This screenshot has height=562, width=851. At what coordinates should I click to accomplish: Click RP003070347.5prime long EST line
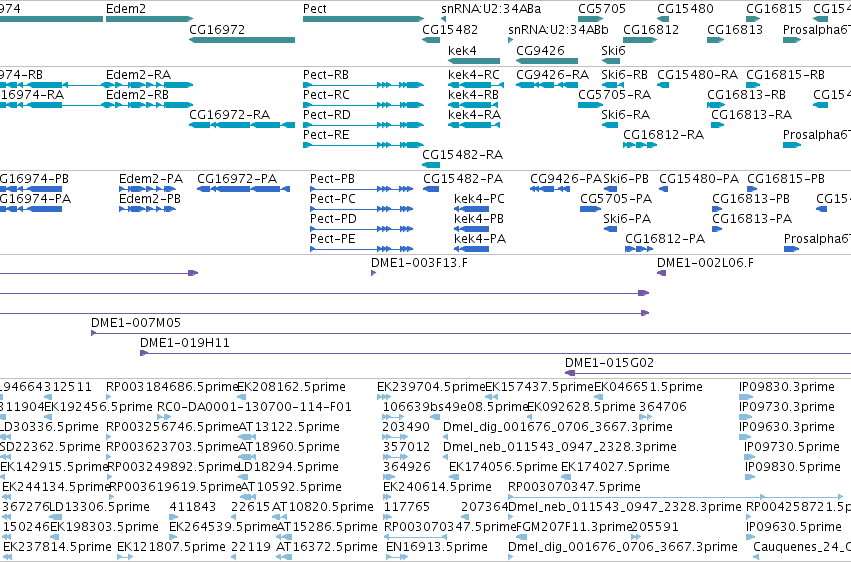[x=675, y=497]
